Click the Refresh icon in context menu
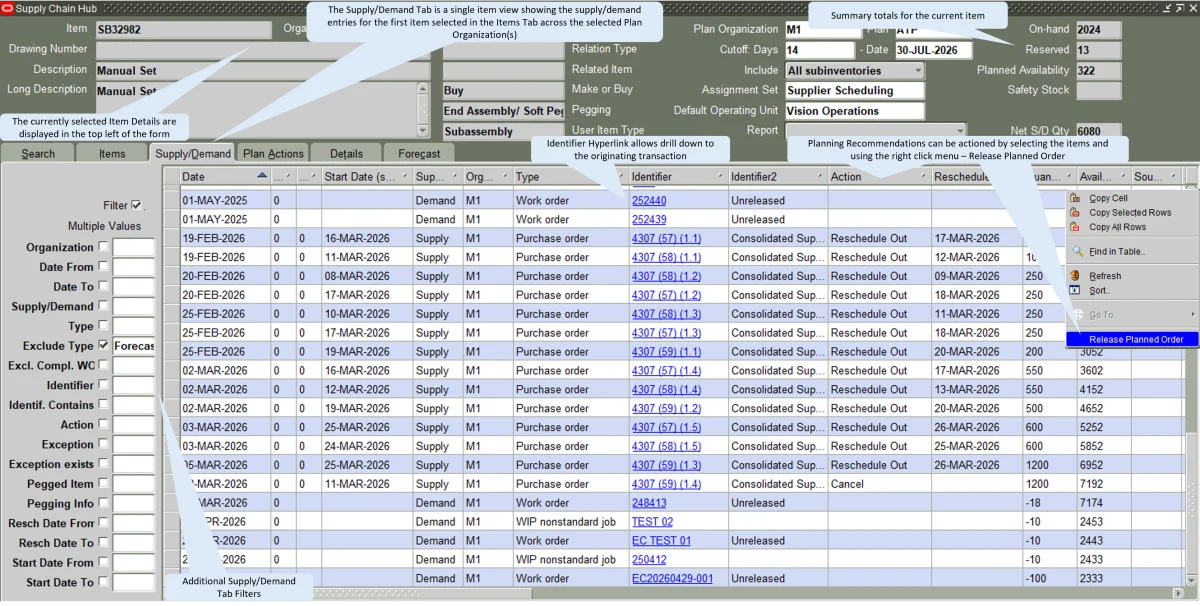The height and width of the screenshot is (606, 1200). point(1076,275)
